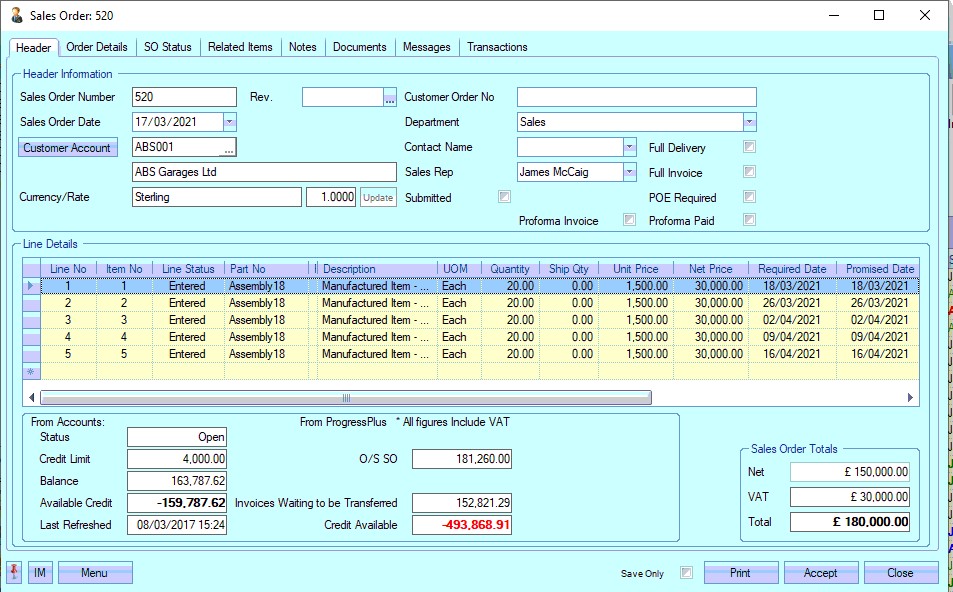953x592 pixels.
Task: Click the Customer Order No field
Action: click(x=636, y=97)
